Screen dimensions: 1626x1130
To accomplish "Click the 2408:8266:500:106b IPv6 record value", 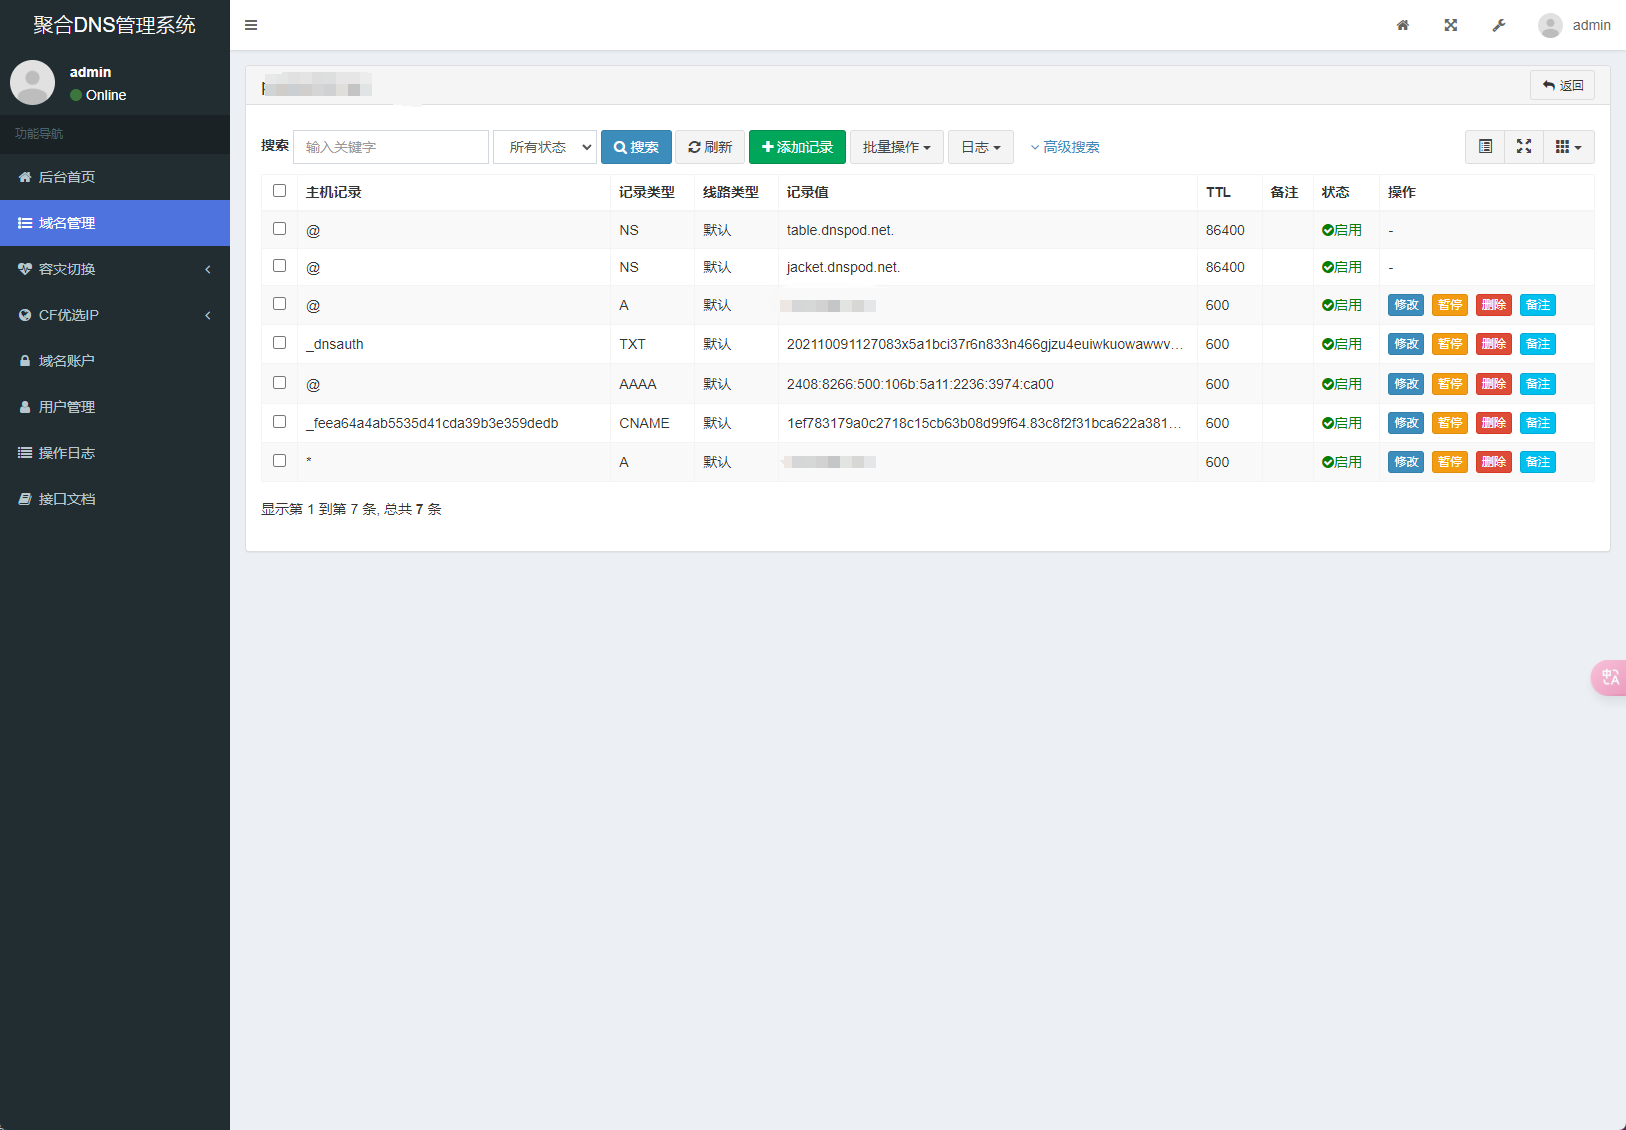I will click(920, 384).
